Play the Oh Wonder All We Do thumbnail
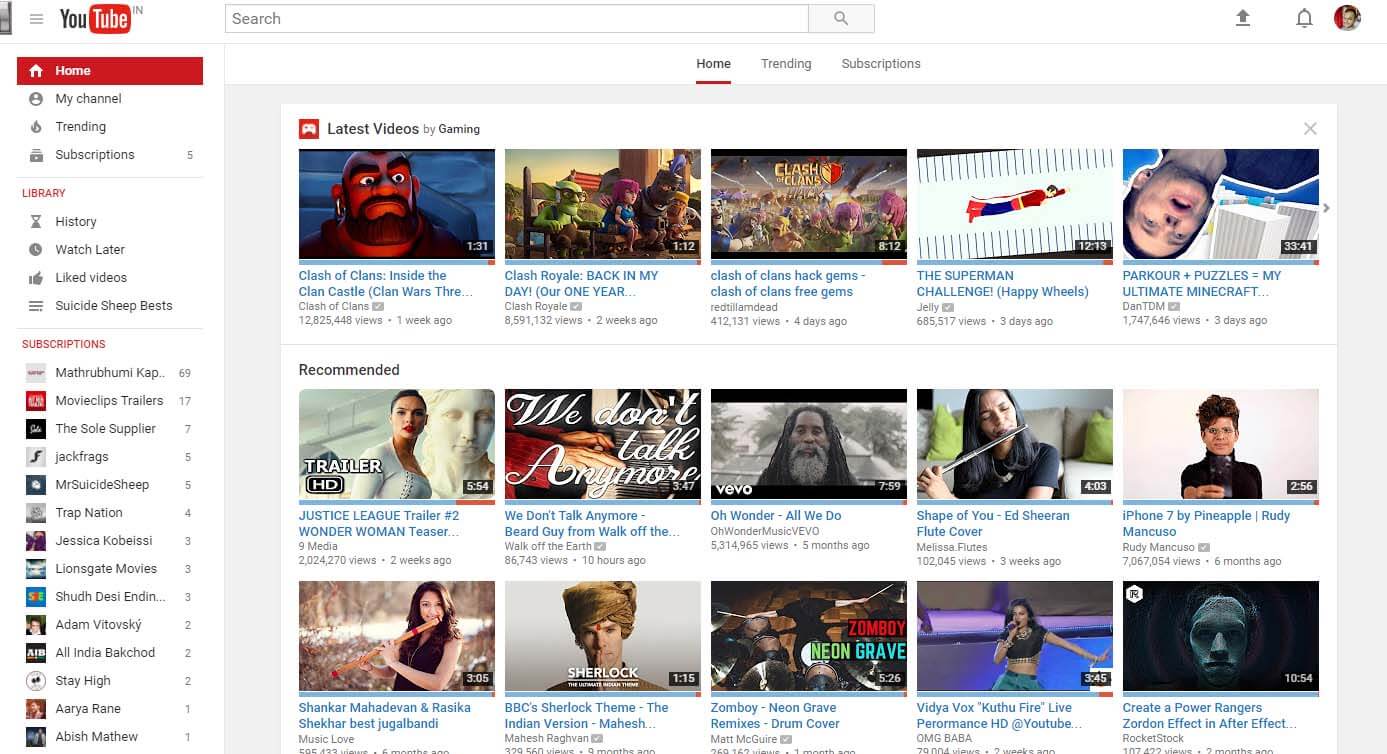The width and height of the screenshot is (1387, 754). 808,444
